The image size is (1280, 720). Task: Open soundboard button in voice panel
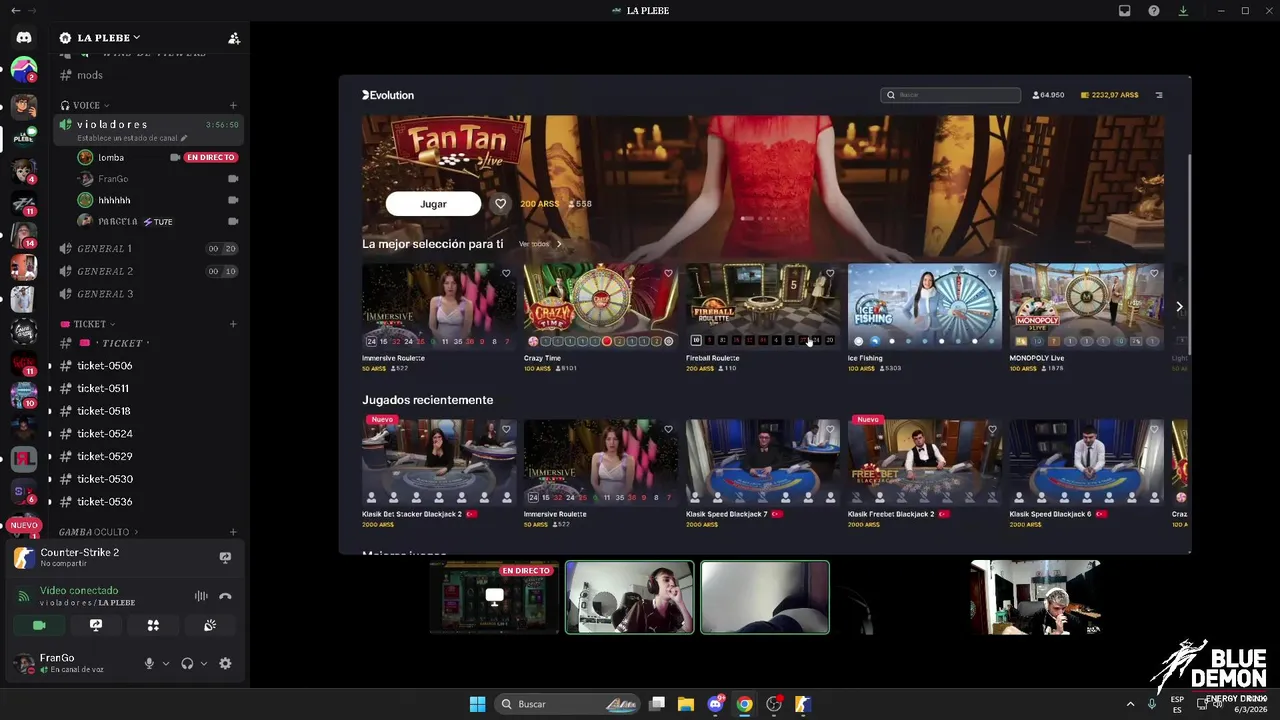tap(210, 625)
